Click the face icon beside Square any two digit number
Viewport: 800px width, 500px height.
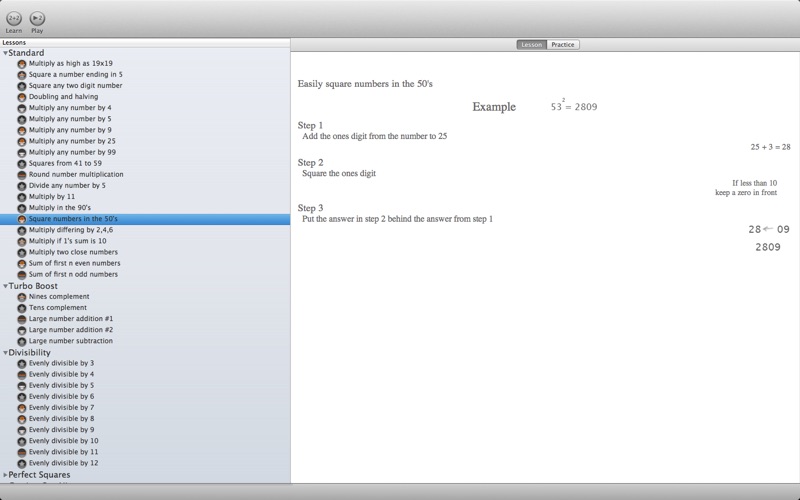[x=21, y=86]
